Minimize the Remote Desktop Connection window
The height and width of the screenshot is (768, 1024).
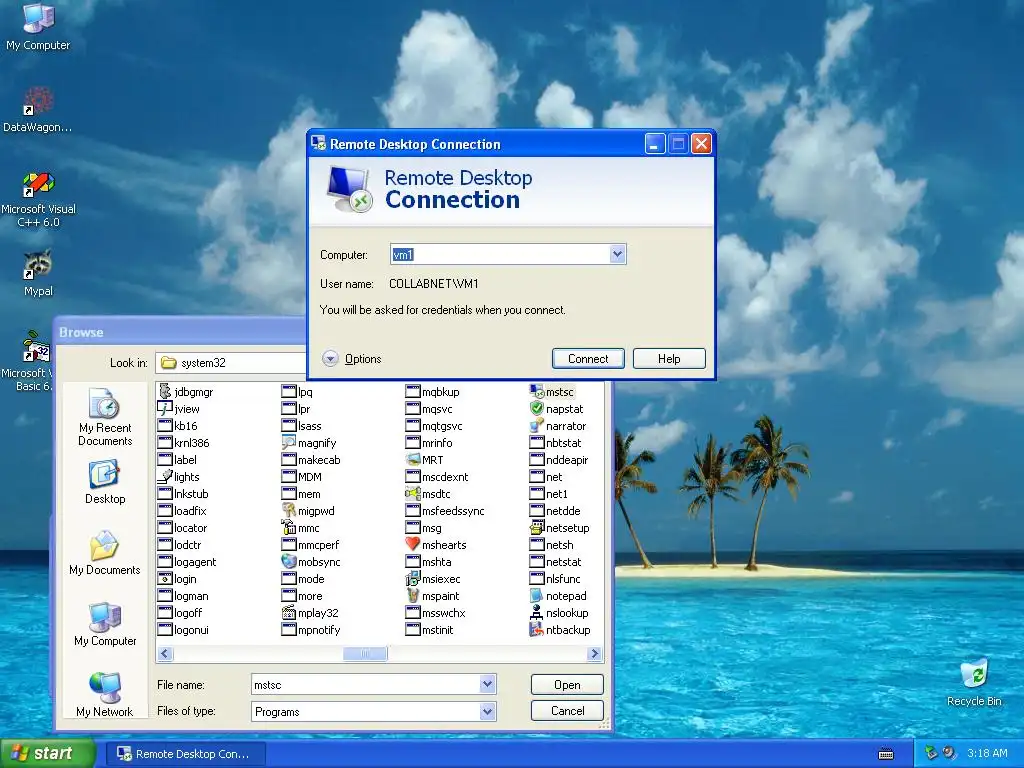(x=655, y=144)
